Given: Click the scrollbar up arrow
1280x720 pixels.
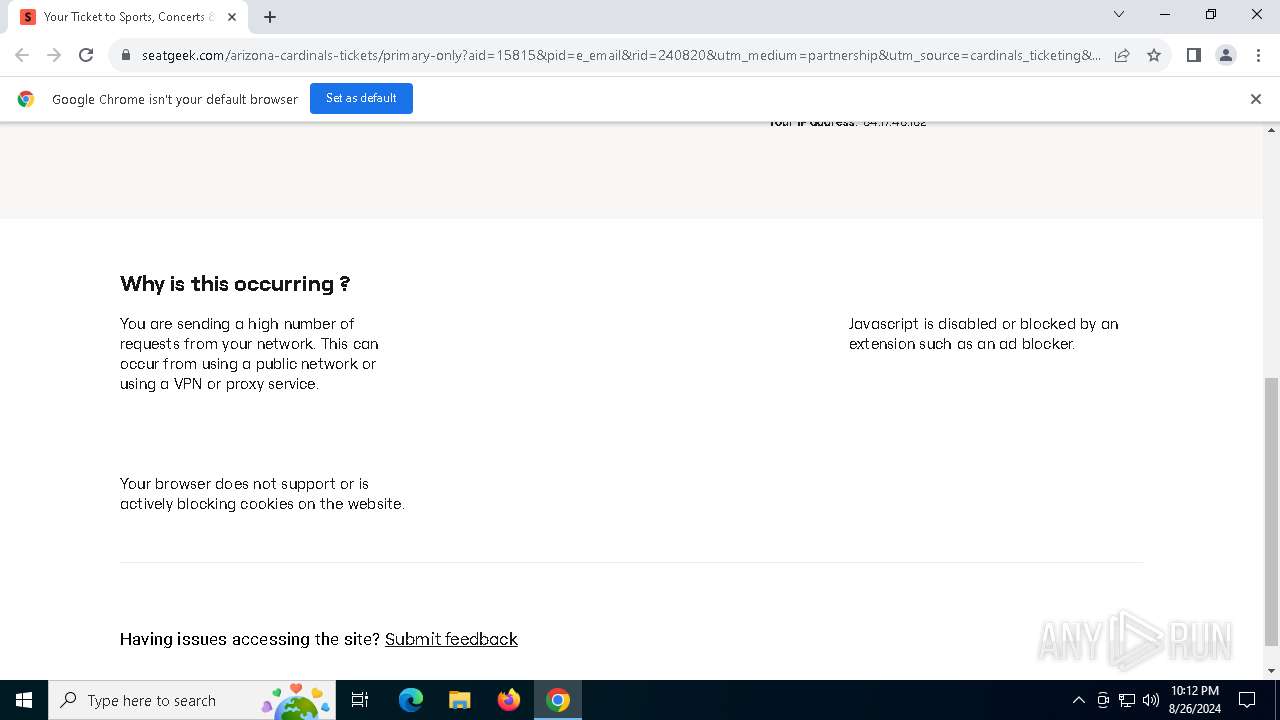Looking at the screenshot, I should click(1272, 130).
